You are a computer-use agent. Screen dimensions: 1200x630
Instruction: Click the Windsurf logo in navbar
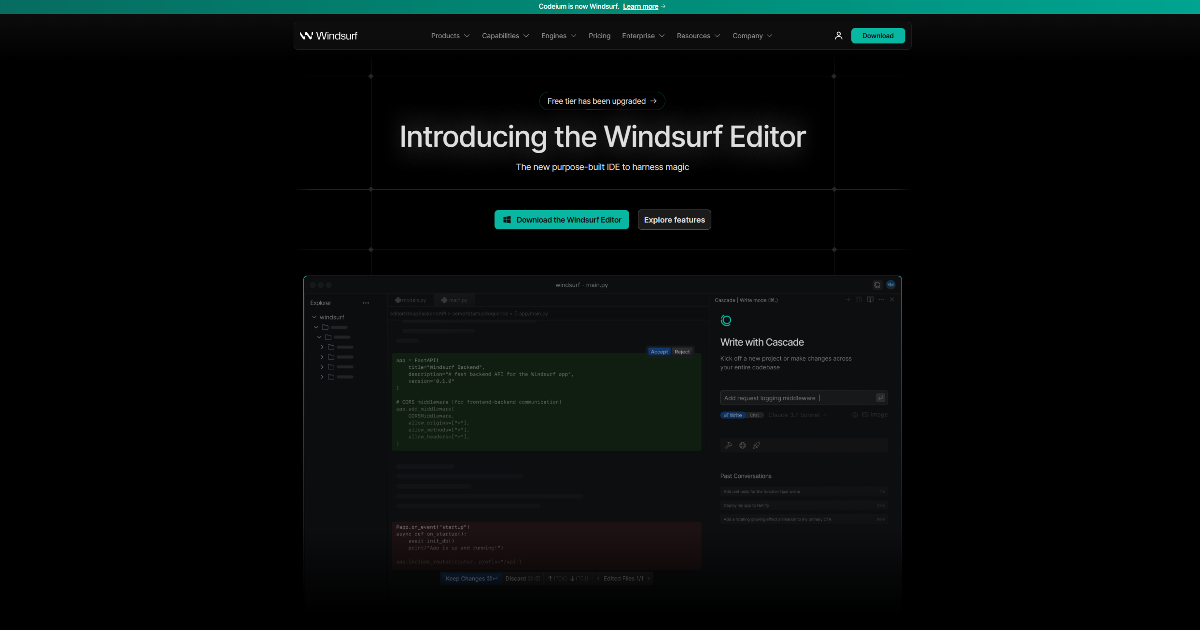328,36
